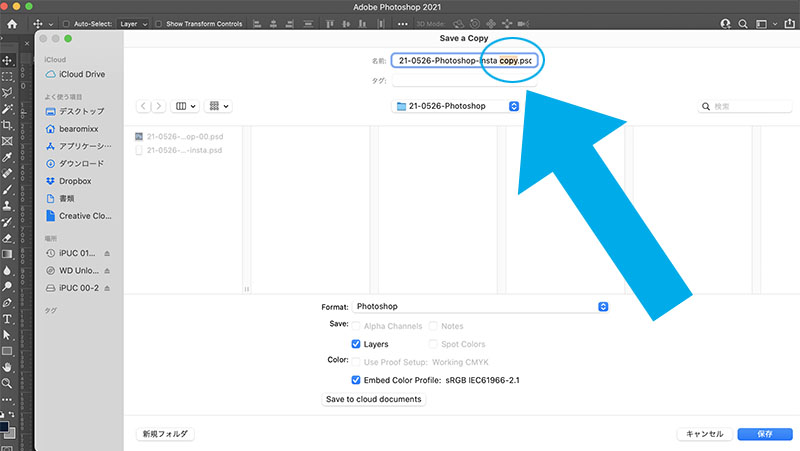Image resolution: width=800 pixels, height=451 pixels.
Task: Click the file name input field
Action: pos(464,61)
